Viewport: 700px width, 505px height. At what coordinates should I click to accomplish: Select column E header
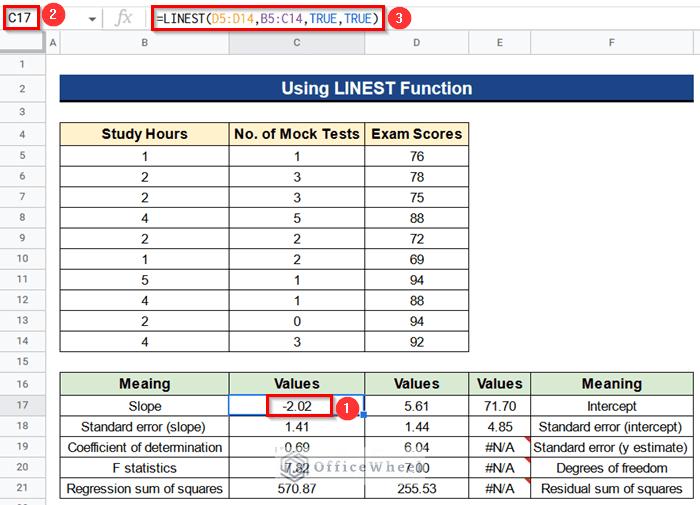pyautogui.click(x=500, y=43)
